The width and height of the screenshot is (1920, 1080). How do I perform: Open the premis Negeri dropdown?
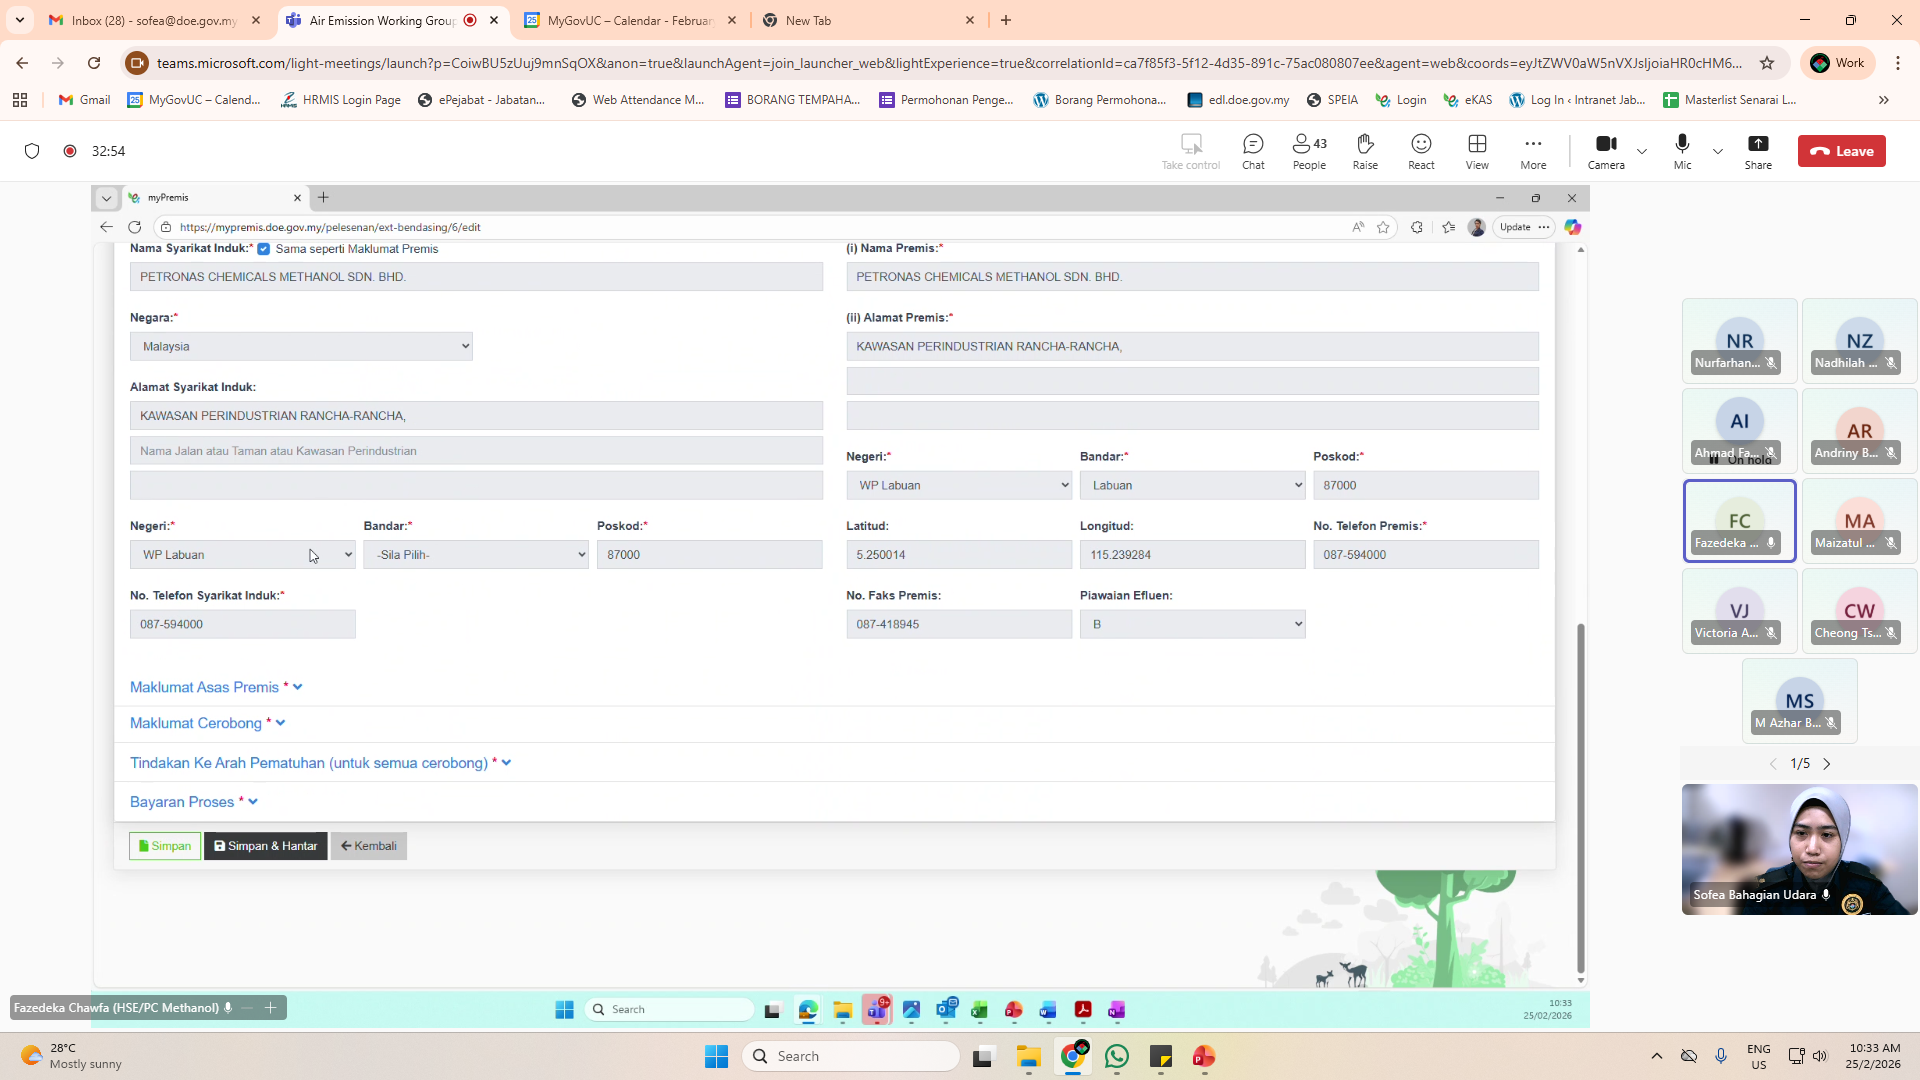point(959,485)
